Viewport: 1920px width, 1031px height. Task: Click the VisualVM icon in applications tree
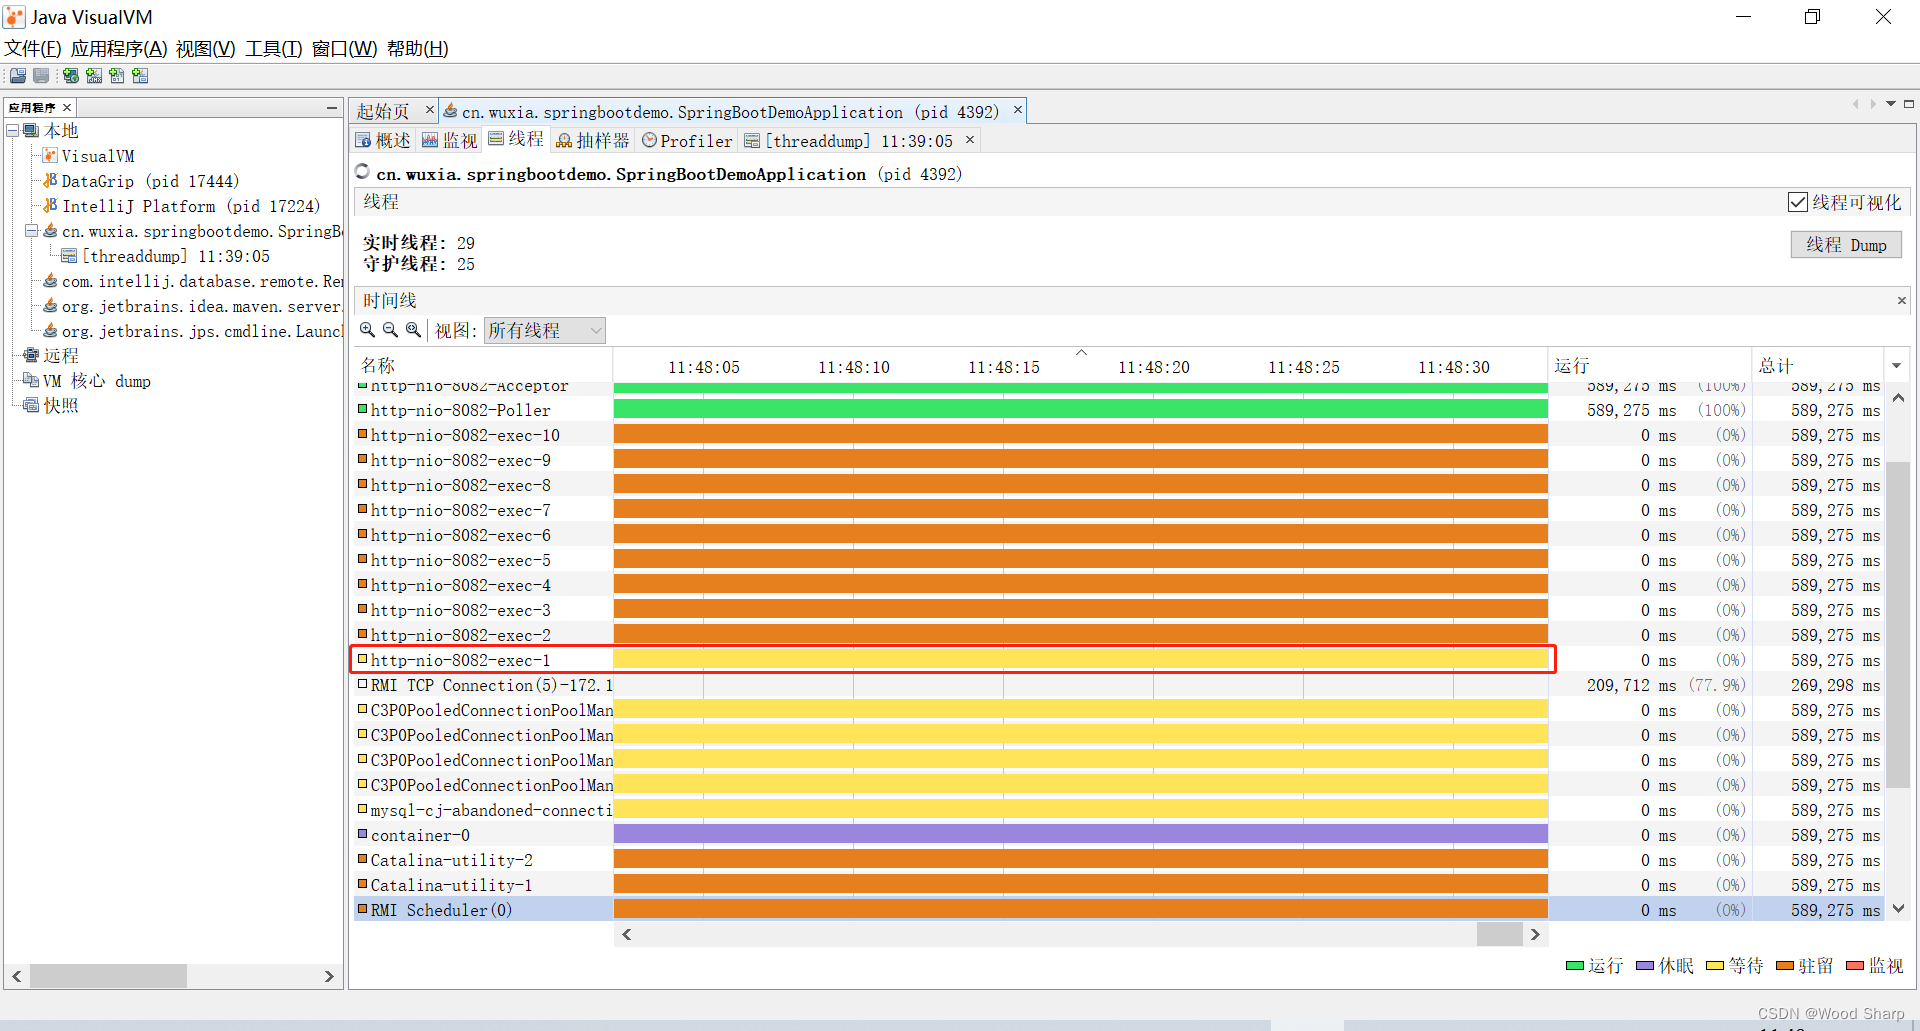(50, 156)
